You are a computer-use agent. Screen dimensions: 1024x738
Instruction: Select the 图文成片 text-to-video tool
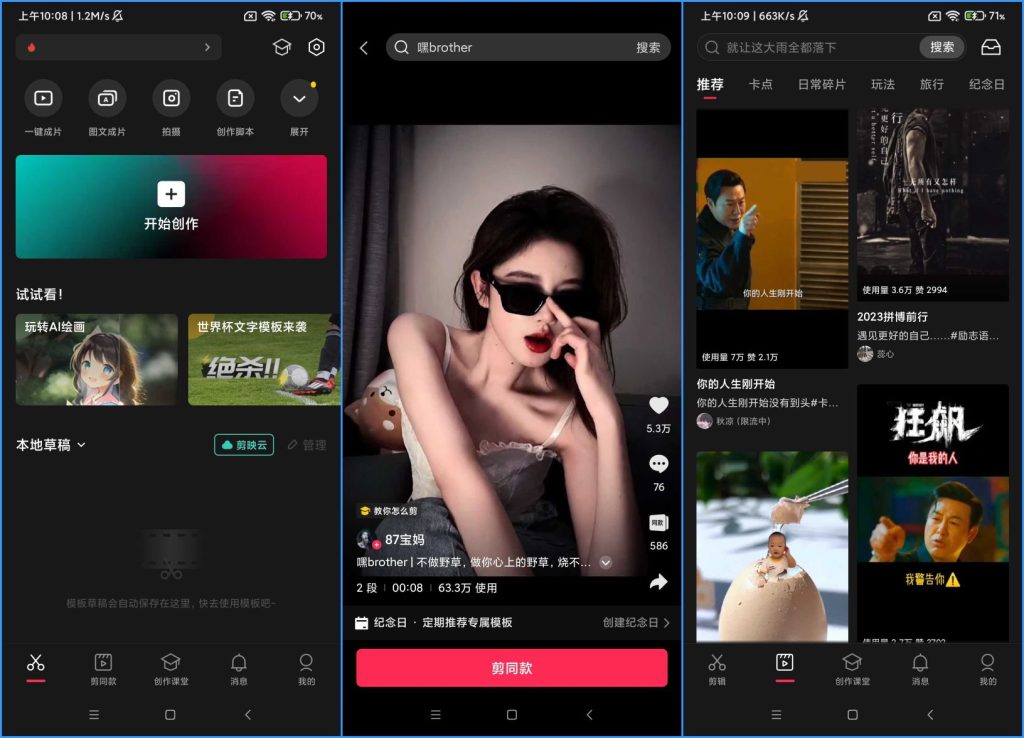tap(107, 99)
